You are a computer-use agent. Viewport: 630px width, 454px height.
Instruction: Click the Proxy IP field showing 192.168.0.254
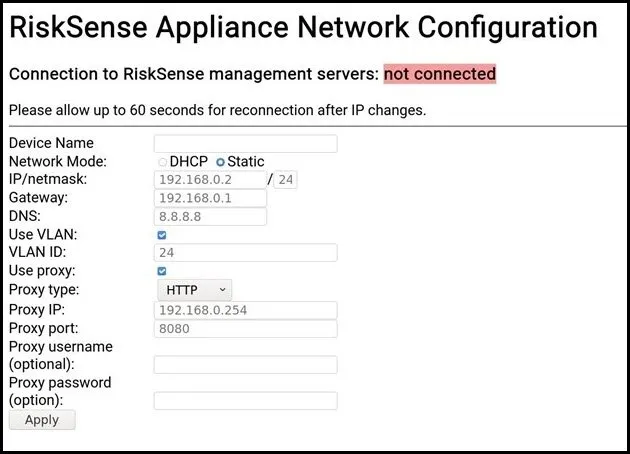(x=245, y=310)
